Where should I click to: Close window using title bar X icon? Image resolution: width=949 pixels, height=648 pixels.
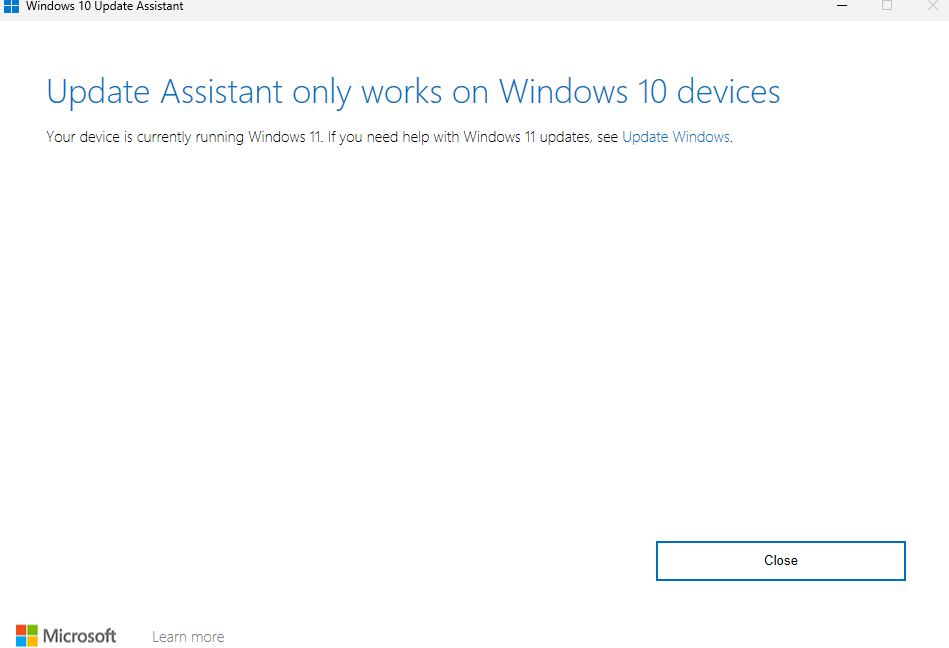click(932, 5)
